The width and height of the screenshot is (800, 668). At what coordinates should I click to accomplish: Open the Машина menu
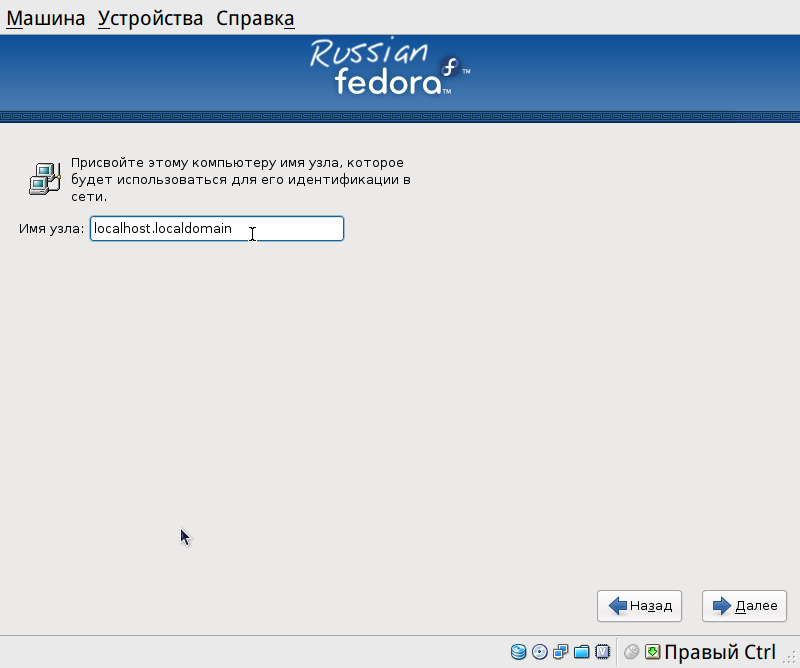[x=45, y=18]
